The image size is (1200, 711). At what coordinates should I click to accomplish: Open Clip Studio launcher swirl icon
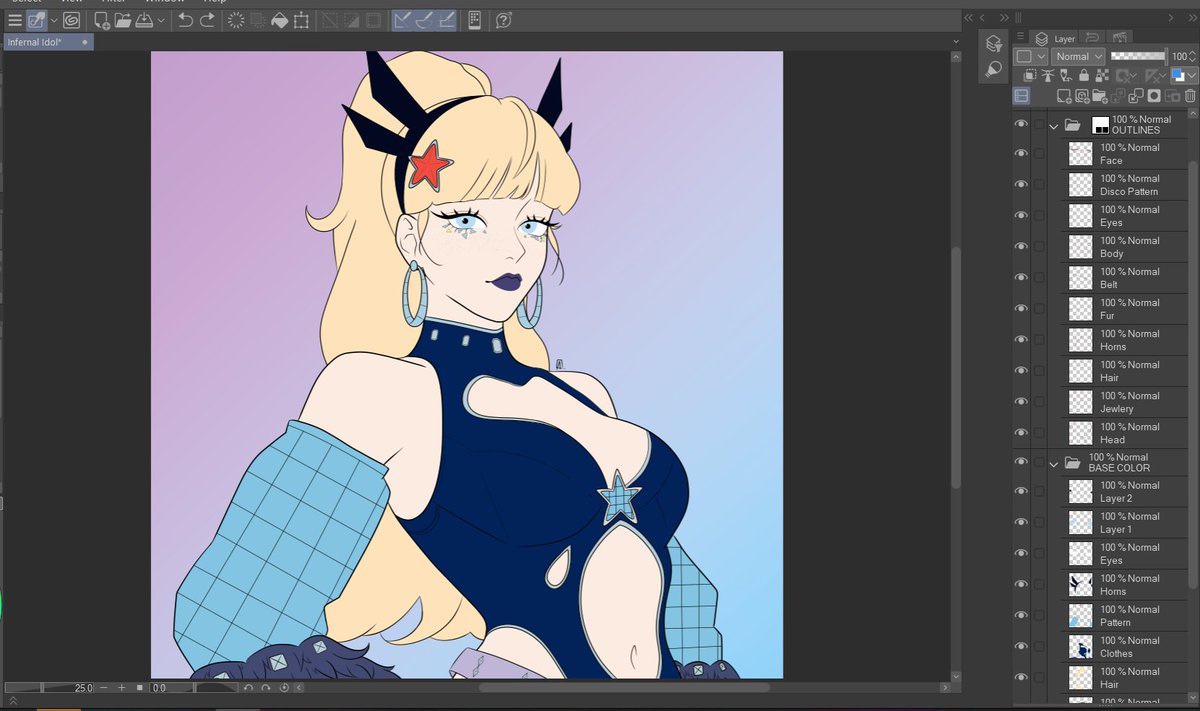pos(72,20)
